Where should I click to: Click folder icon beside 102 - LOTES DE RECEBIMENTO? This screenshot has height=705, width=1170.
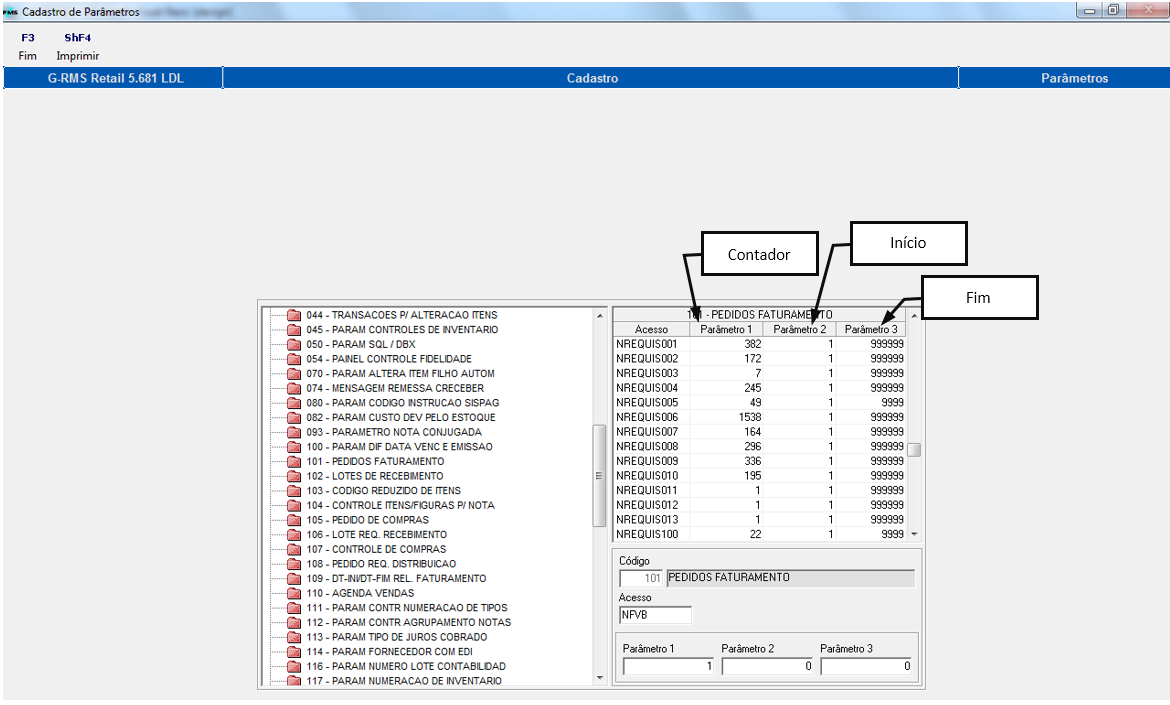pos(294,476)
